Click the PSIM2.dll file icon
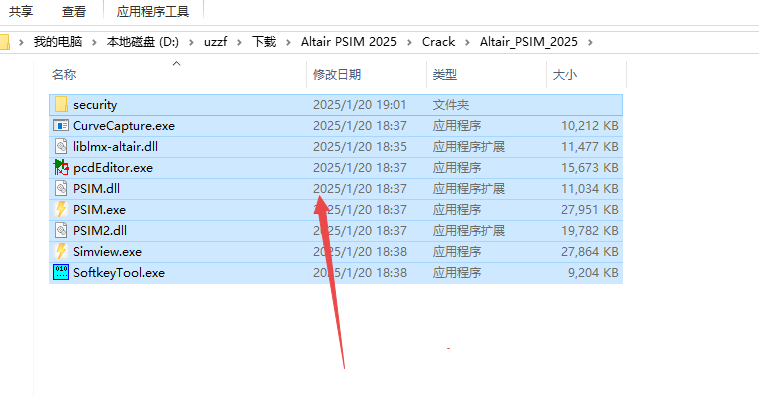The image size is (759, 397). pyautogui.click(x=61, y=230)
